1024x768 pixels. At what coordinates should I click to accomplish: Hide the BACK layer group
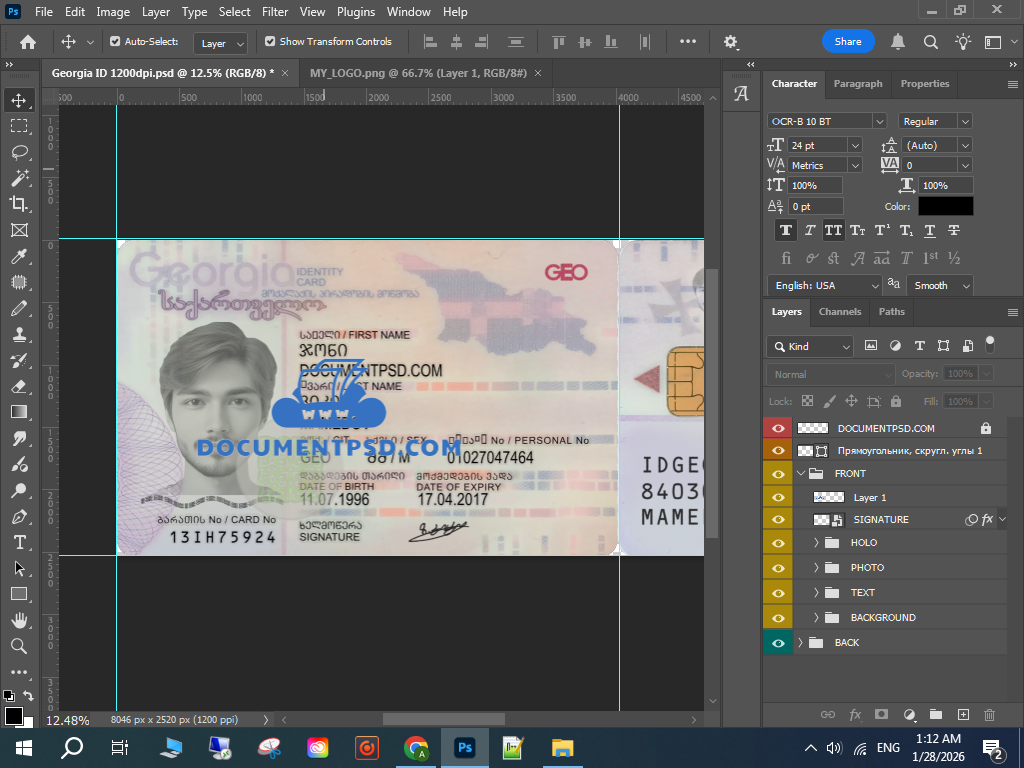tap(777, 642)
